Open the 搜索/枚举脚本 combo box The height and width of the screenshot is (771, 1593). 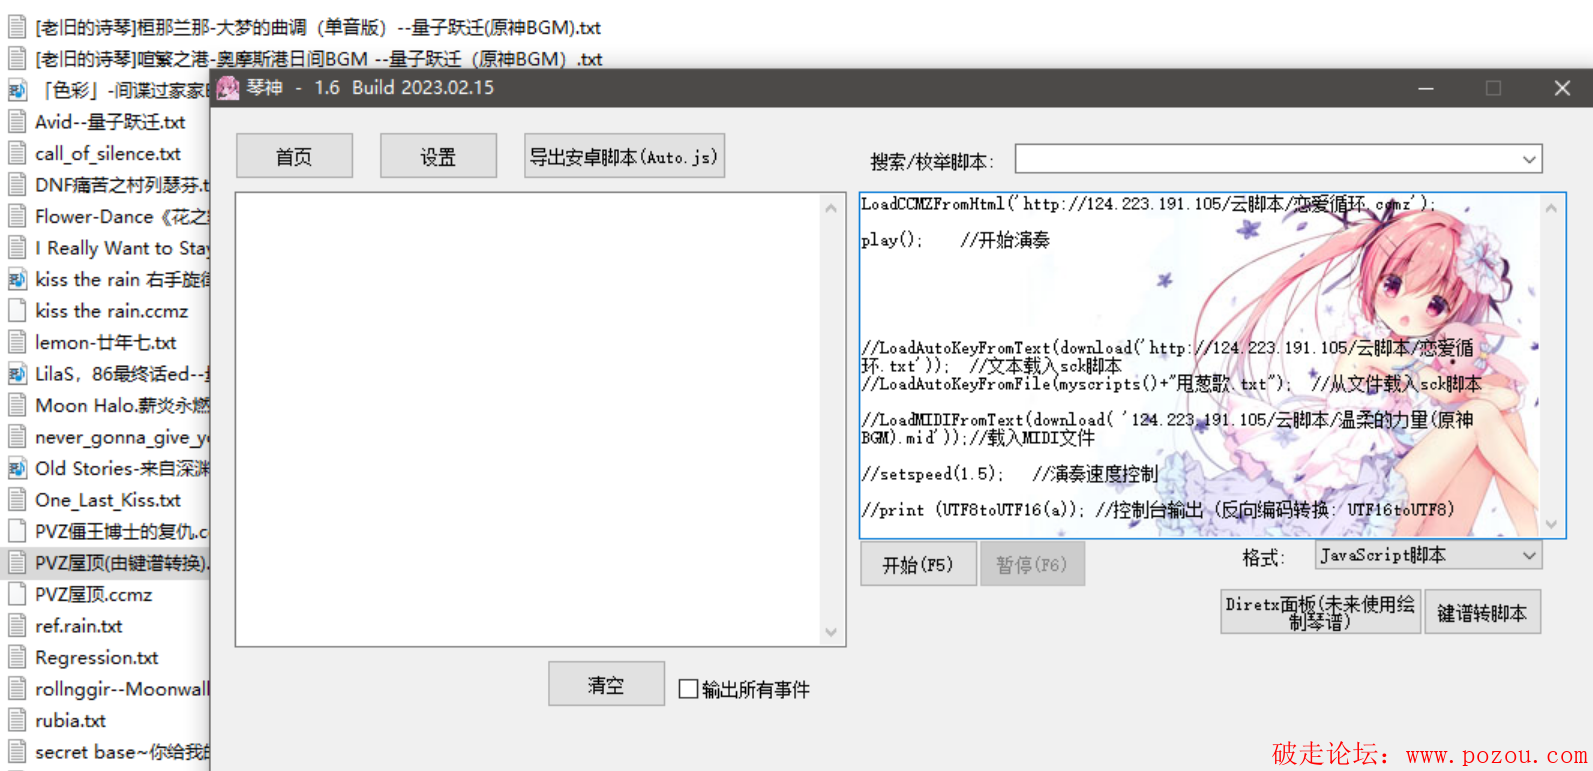(x=1279, y=159)
